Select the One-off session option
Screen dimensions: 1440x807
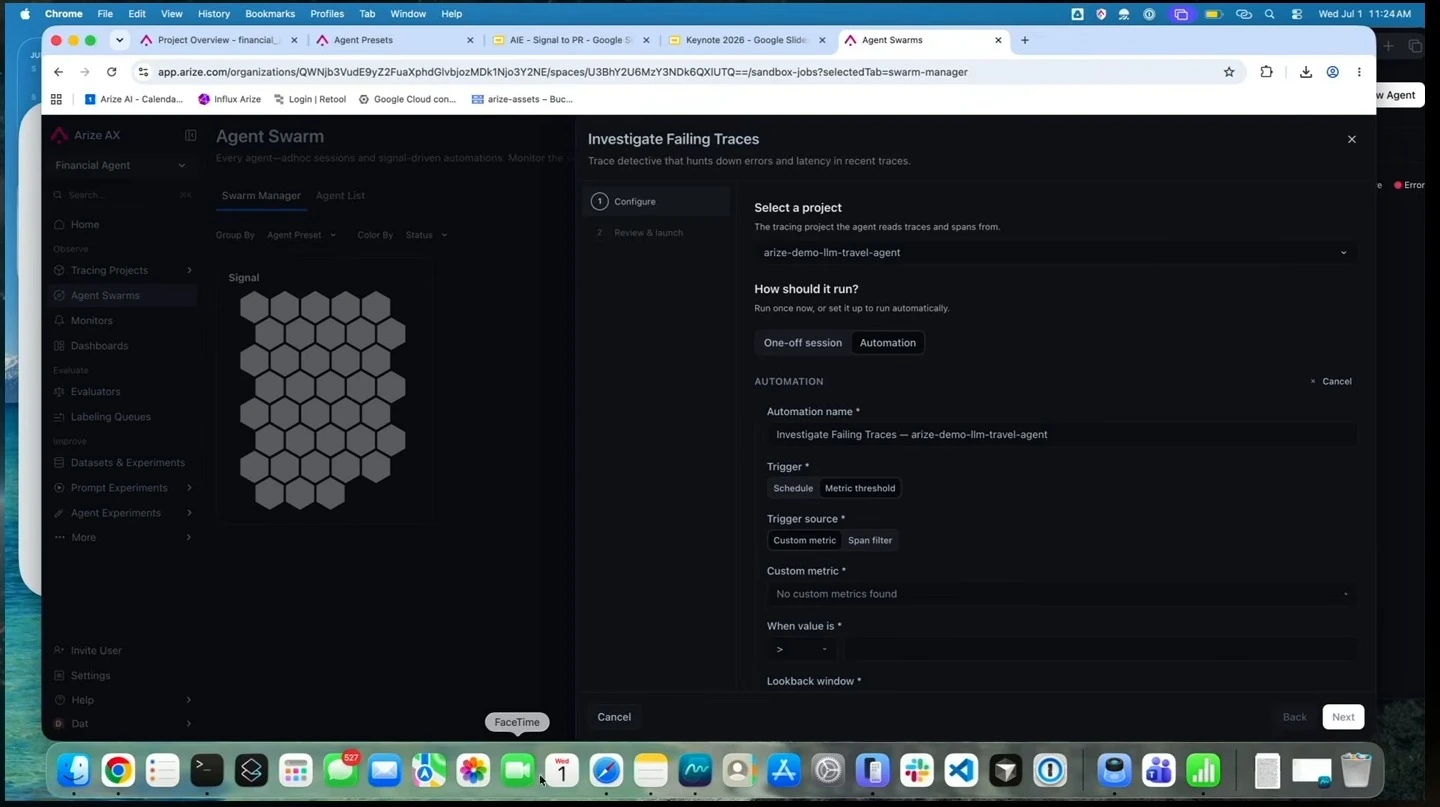[x=803, y=343]
